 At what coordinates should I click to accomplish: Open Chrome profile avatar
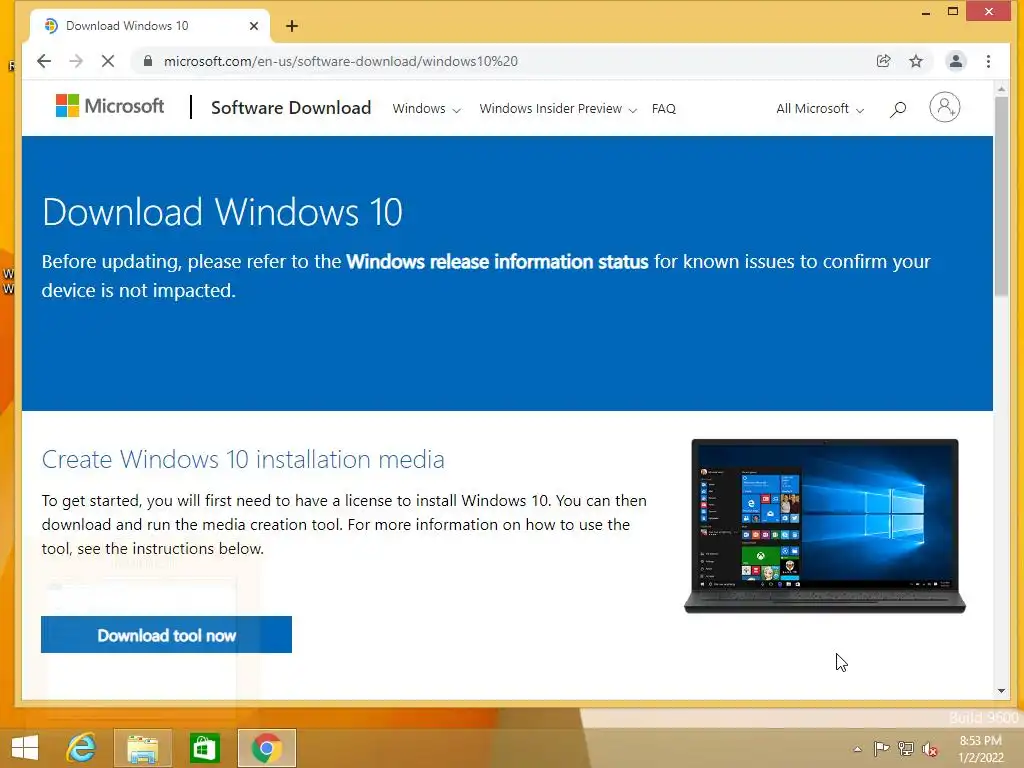click(x=955, y=61)
